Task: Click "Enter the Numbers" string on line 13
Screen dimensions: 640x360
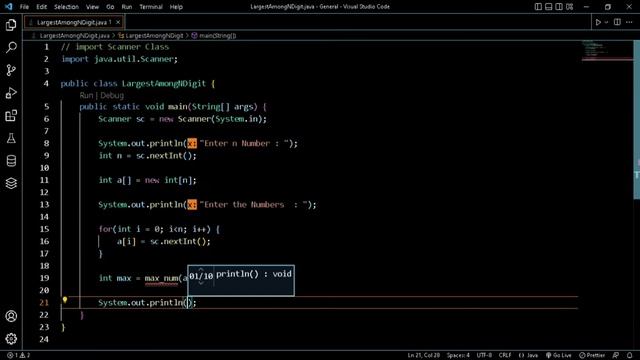Action: click(253, 205)
